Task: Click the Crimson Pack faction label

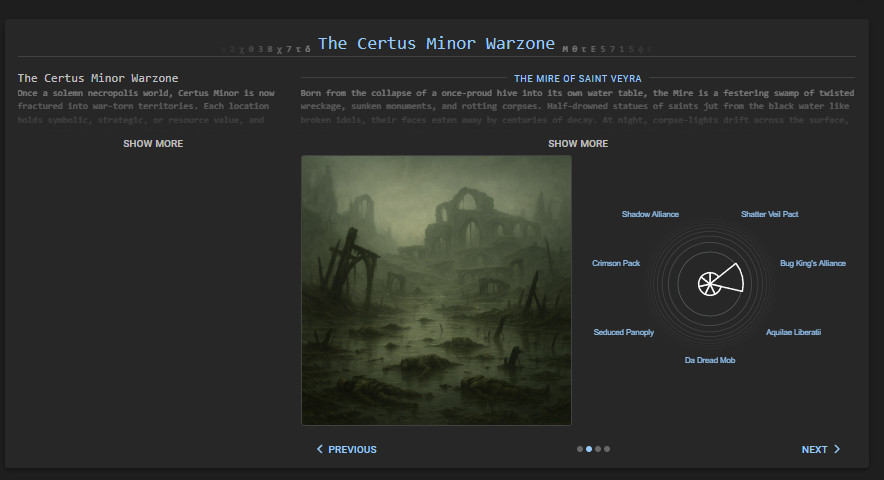Action: point(616,263)
